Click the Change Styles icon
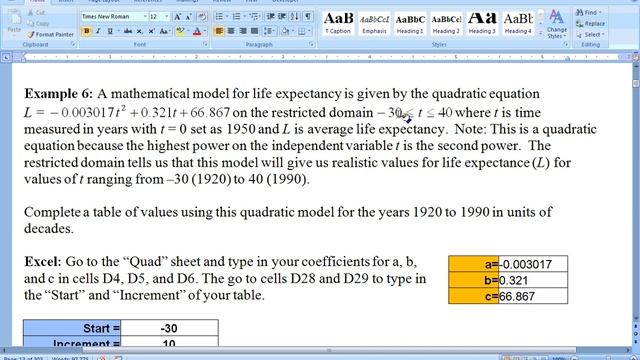This screenshot has height=360, width=640. tap(557, 24)
